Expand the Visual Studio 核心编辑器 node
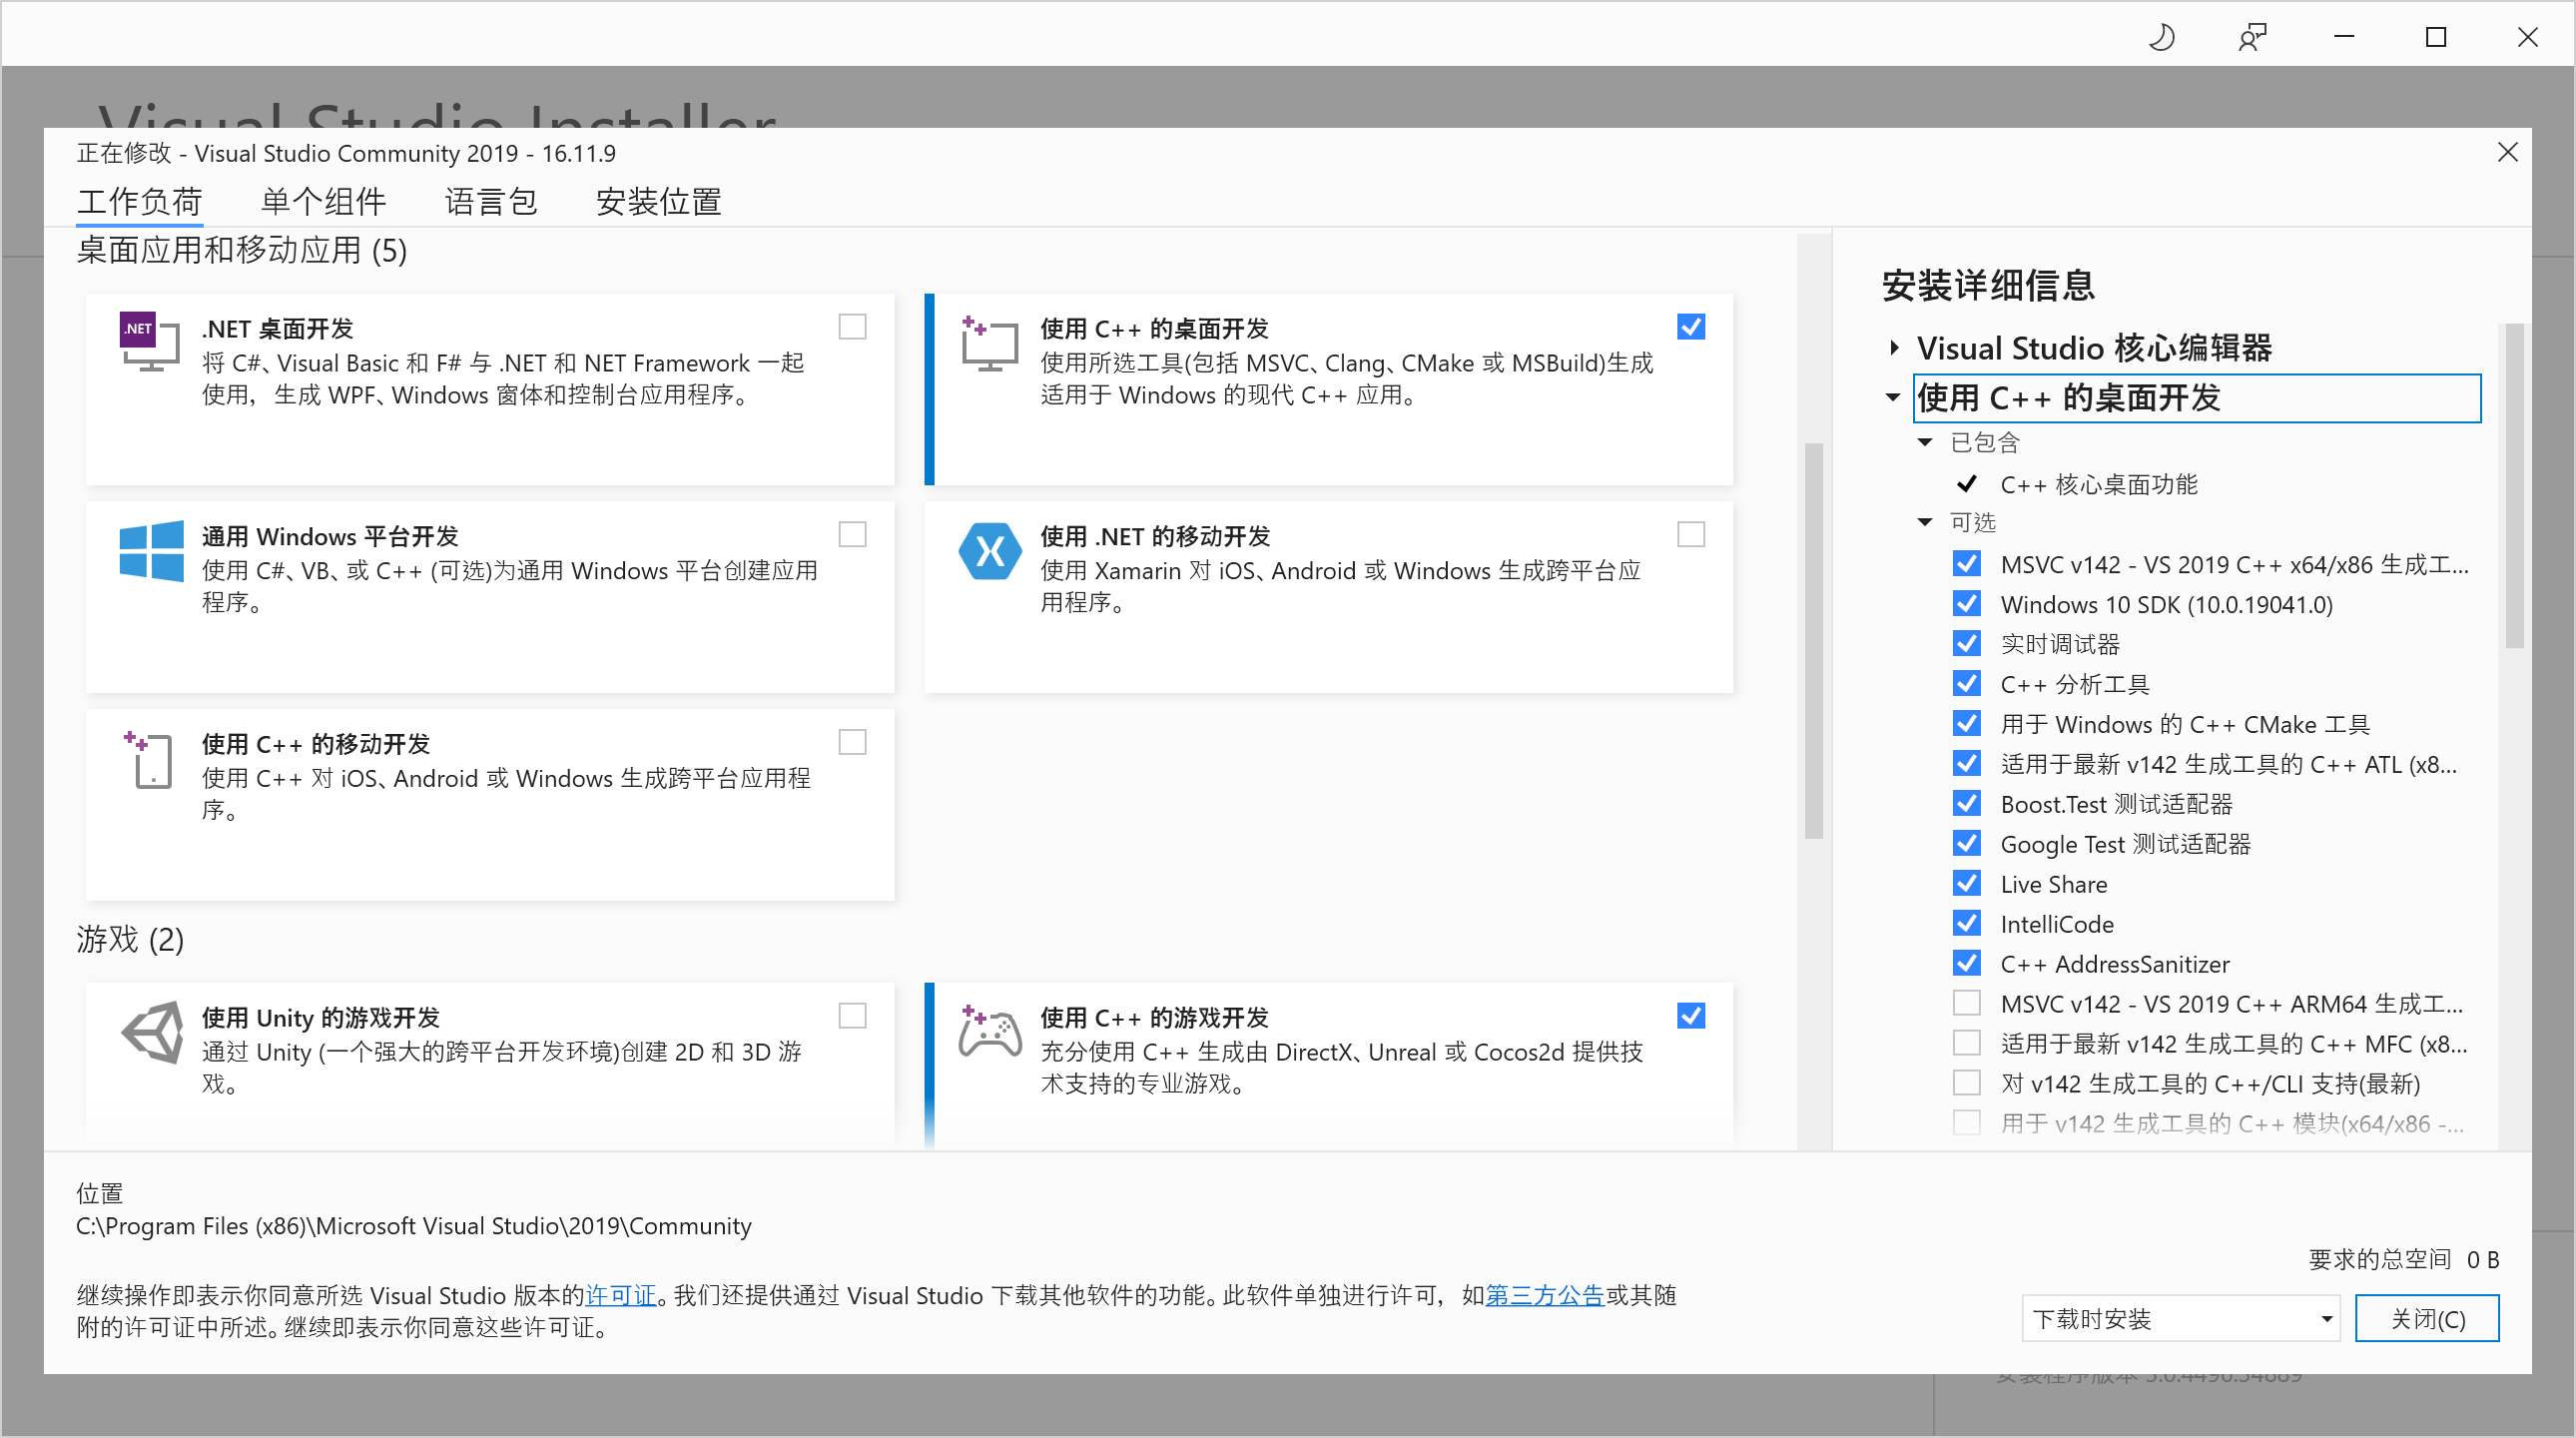Screen dimensions: 2576x1438 pyautogui.click(x=1894, y=348)
